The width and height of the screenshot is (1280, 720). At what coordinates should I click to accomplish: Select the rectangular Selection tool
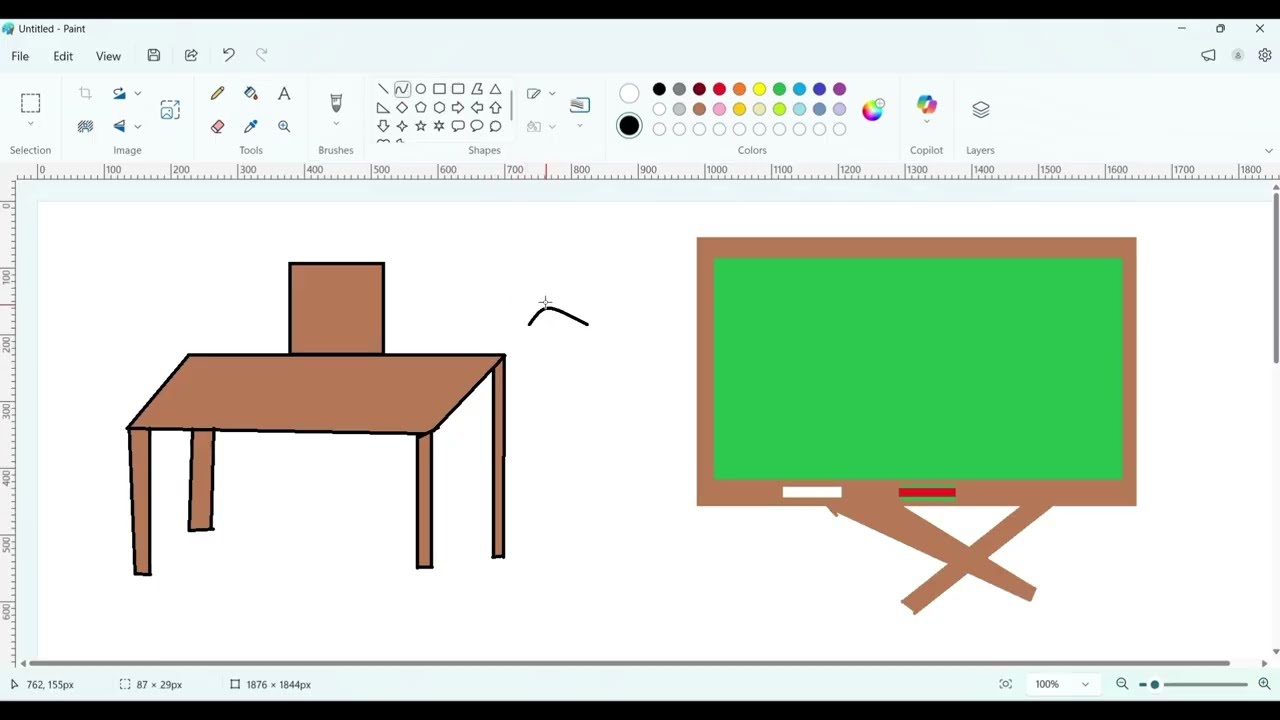[30, 102]
